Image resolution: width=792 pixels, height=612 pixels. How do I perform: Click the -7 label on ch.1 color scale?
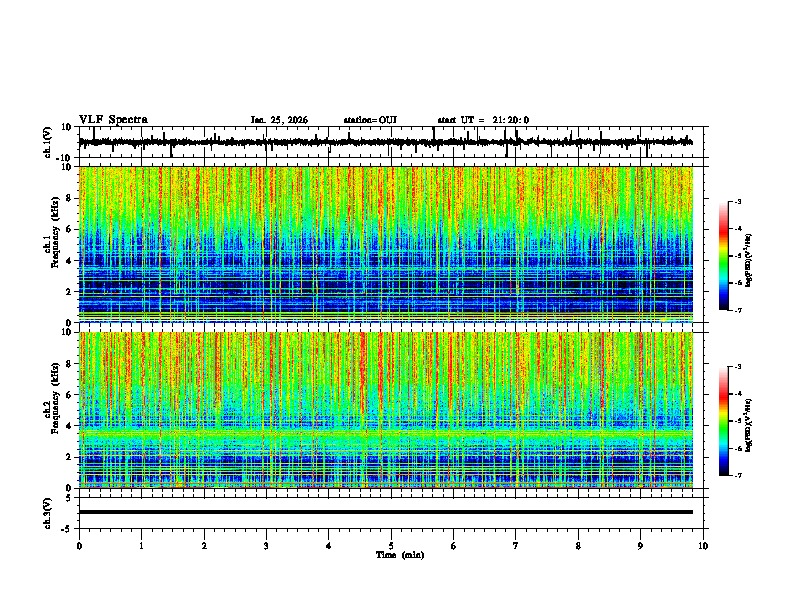tap(737, 310)
